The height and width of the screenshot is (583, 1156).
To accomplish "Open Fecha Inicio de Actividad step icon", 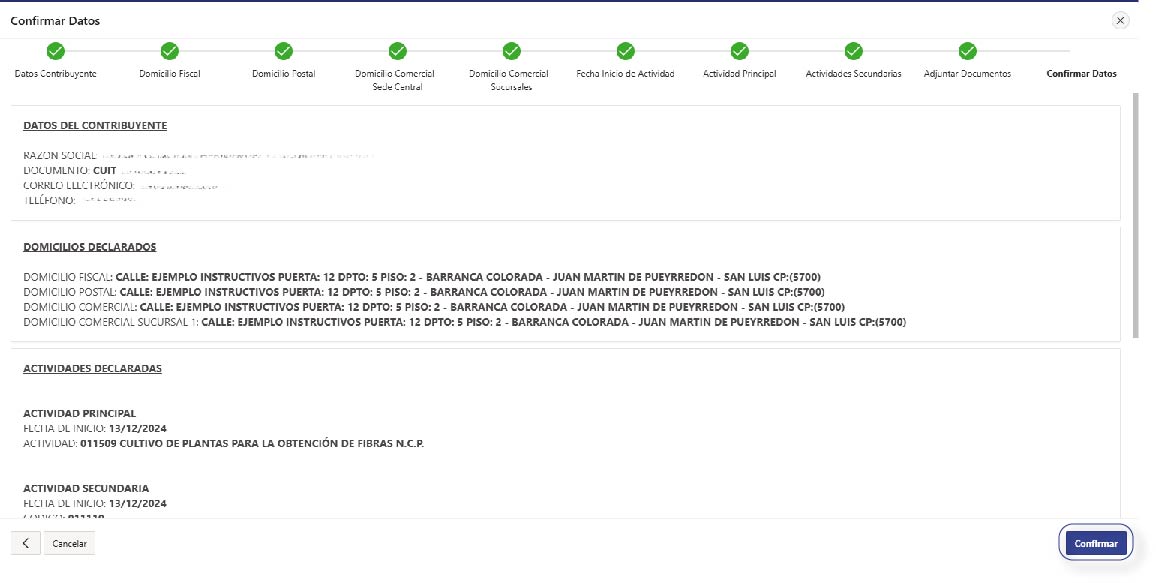I will pyautogui.click(x=626, y=51).
